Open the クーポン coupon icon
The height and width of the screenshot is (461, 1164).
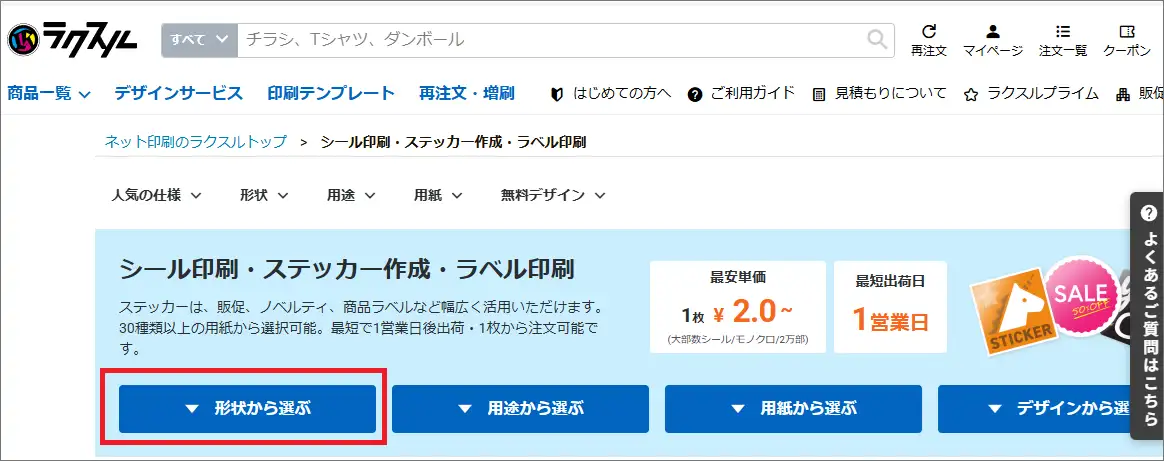pyautogui.click(x=1127, y=31)
